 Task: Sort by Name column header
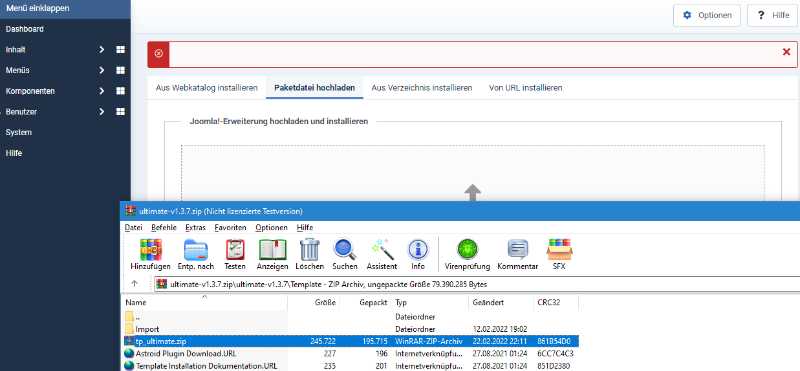[204, 302]
